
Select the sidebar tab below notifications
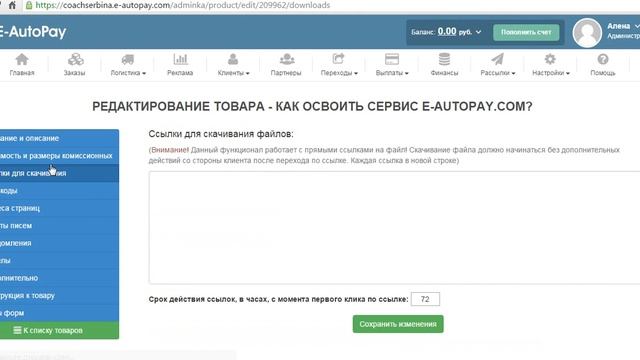tap(59, 260)
